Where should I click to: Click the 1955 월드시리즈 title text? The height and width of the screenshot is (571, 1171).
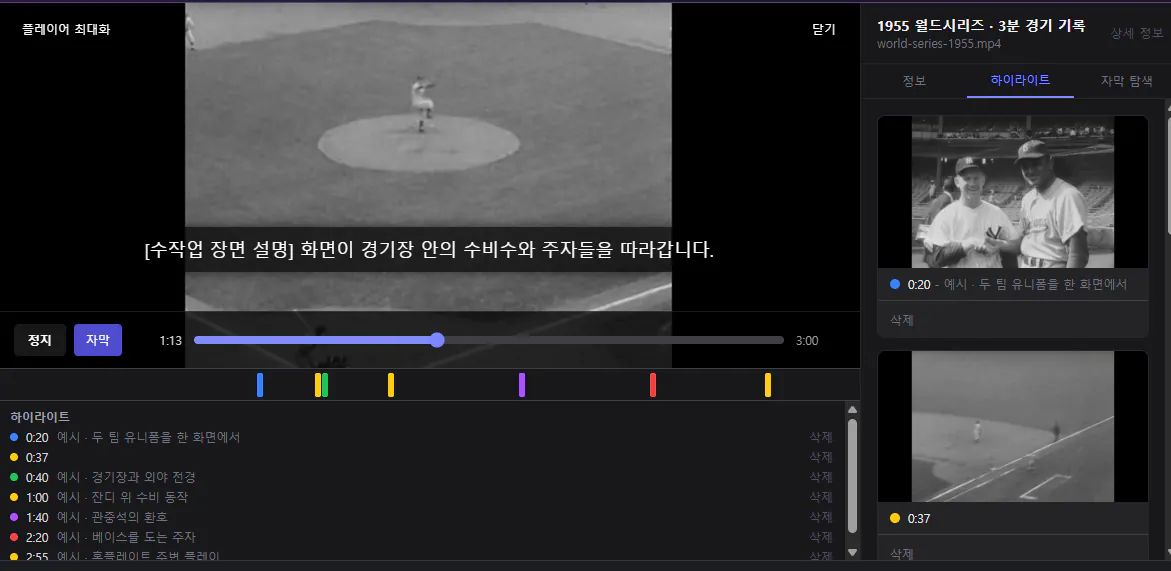tap(981, 26)
